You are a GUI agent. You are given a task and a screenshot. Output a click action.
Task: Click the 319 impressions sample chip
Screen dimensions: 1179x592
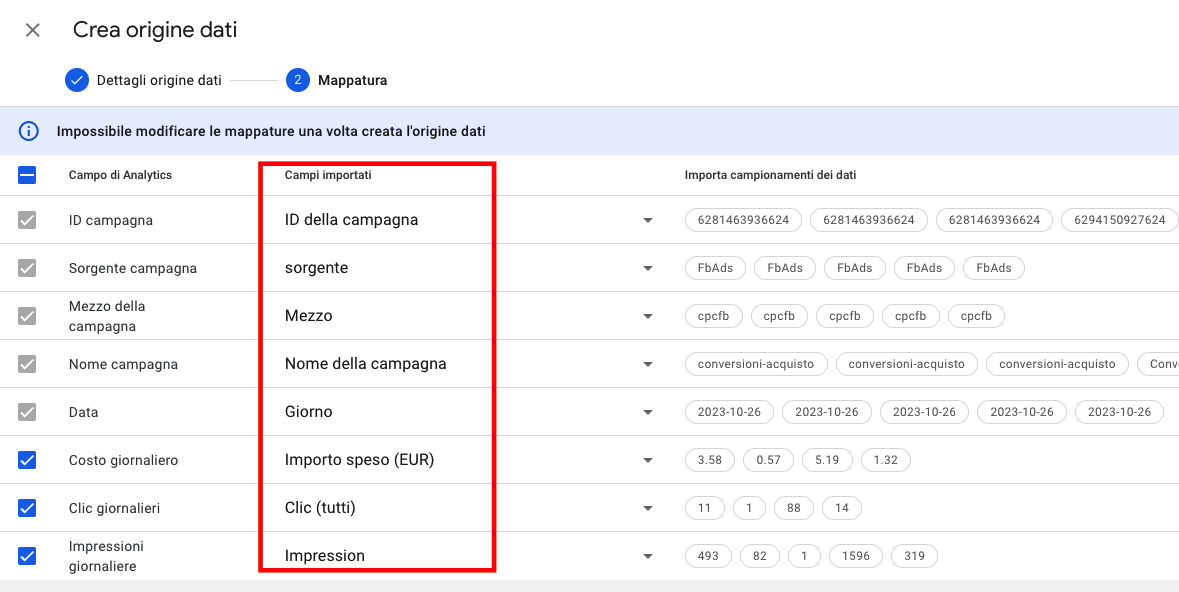tap(914, 557)
